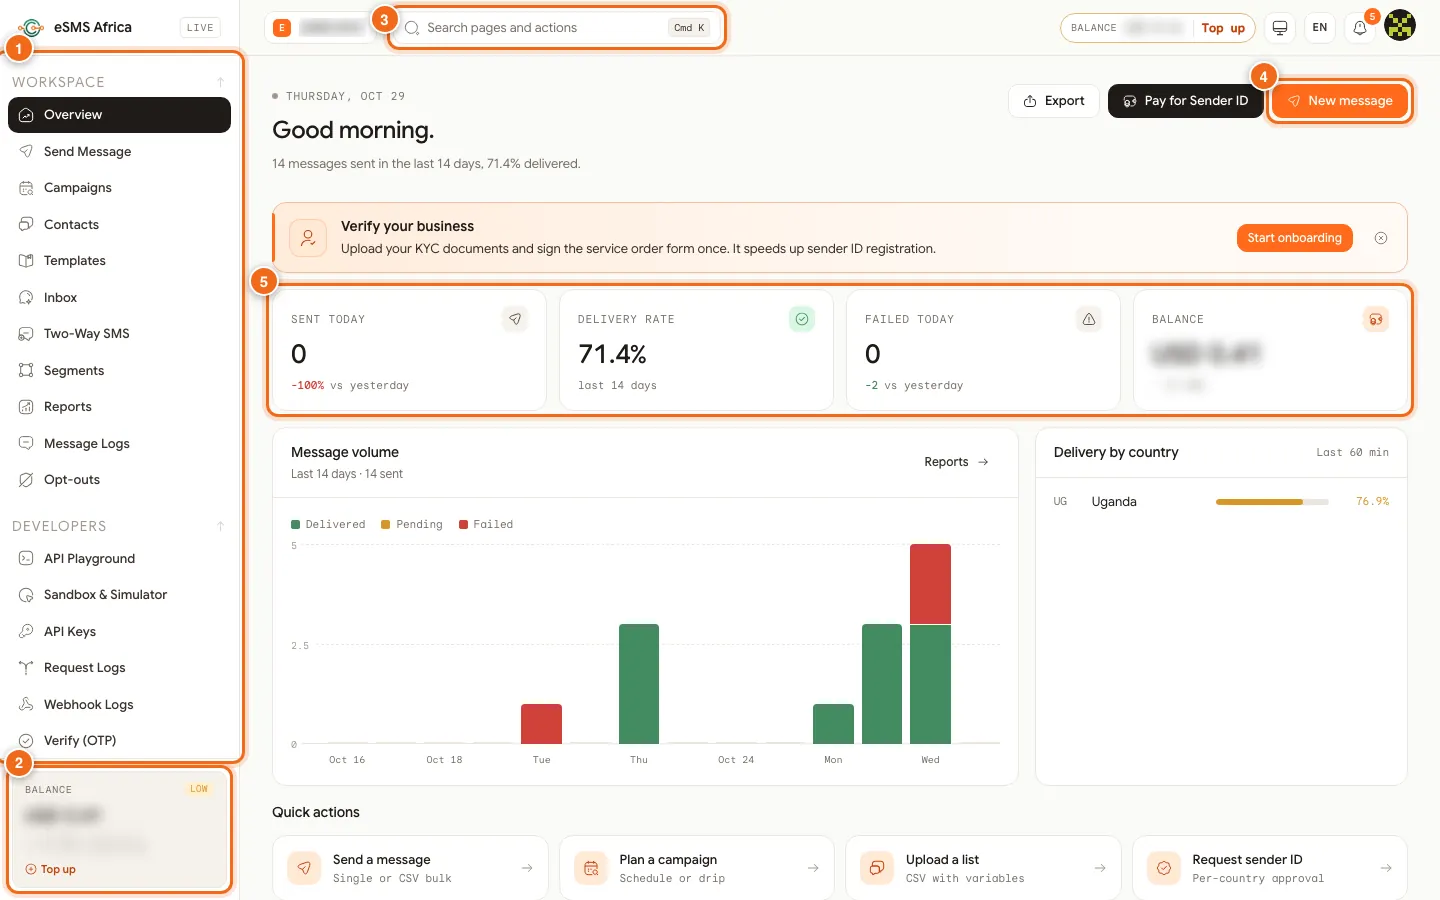1440x900 pixels.
Task: Collapse the Developers sidebar section
Action: [x=220, y=526]
